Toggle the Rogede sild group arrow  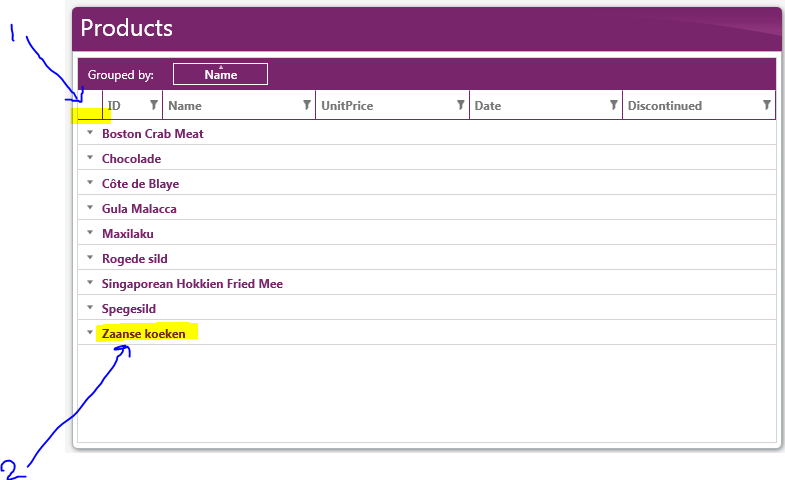tap(89, 258)
